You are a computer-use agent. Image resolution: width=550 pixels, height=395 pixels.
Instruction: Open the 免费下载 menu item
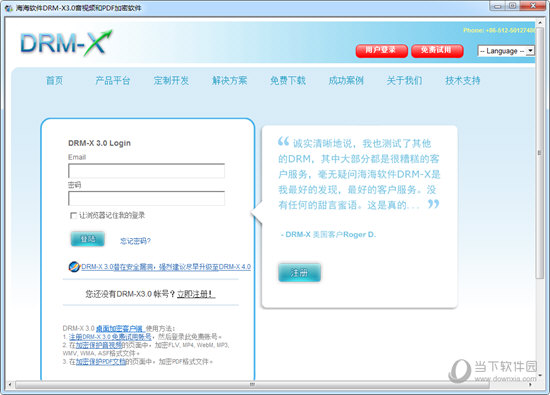click(288, 81)
